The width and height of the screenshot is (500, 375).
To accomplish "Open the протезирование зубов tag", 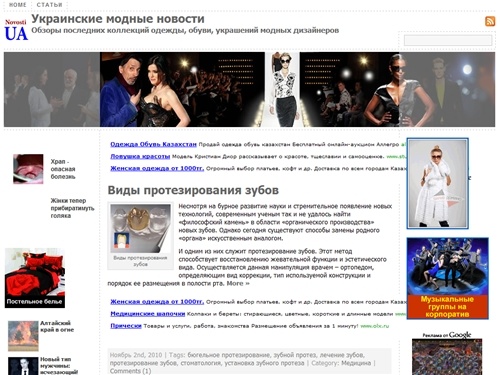I will (143, 363).
